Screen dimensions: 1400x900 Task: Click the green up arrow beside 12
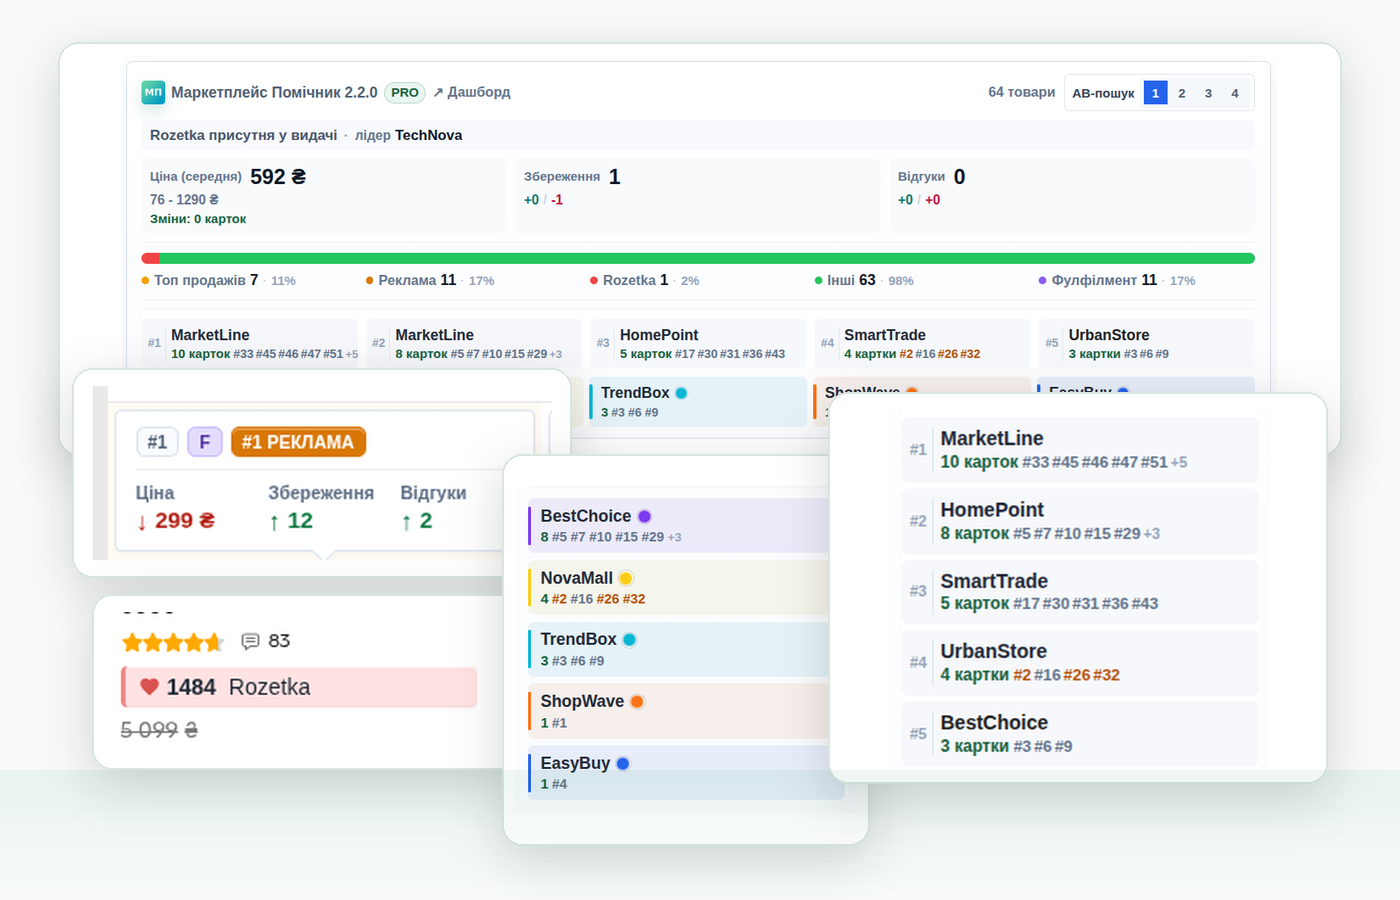click(x=274, y=522)
